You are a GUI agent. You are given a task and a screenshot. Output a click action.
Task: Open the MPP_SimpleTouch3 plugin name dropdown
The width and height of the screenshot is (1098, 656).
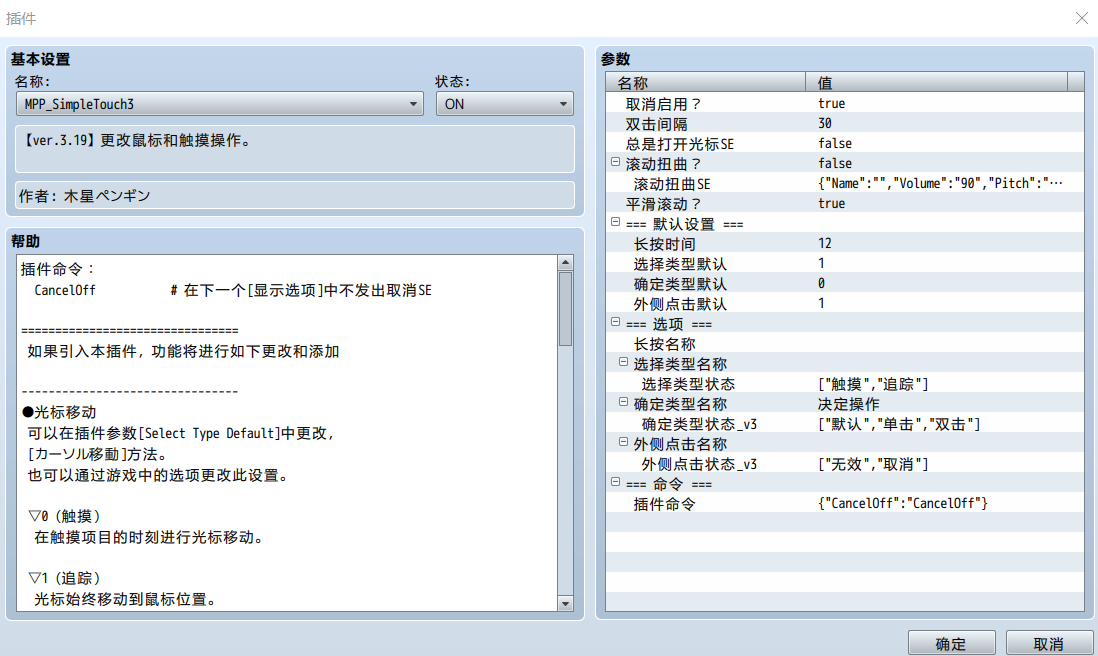point(219,104)
